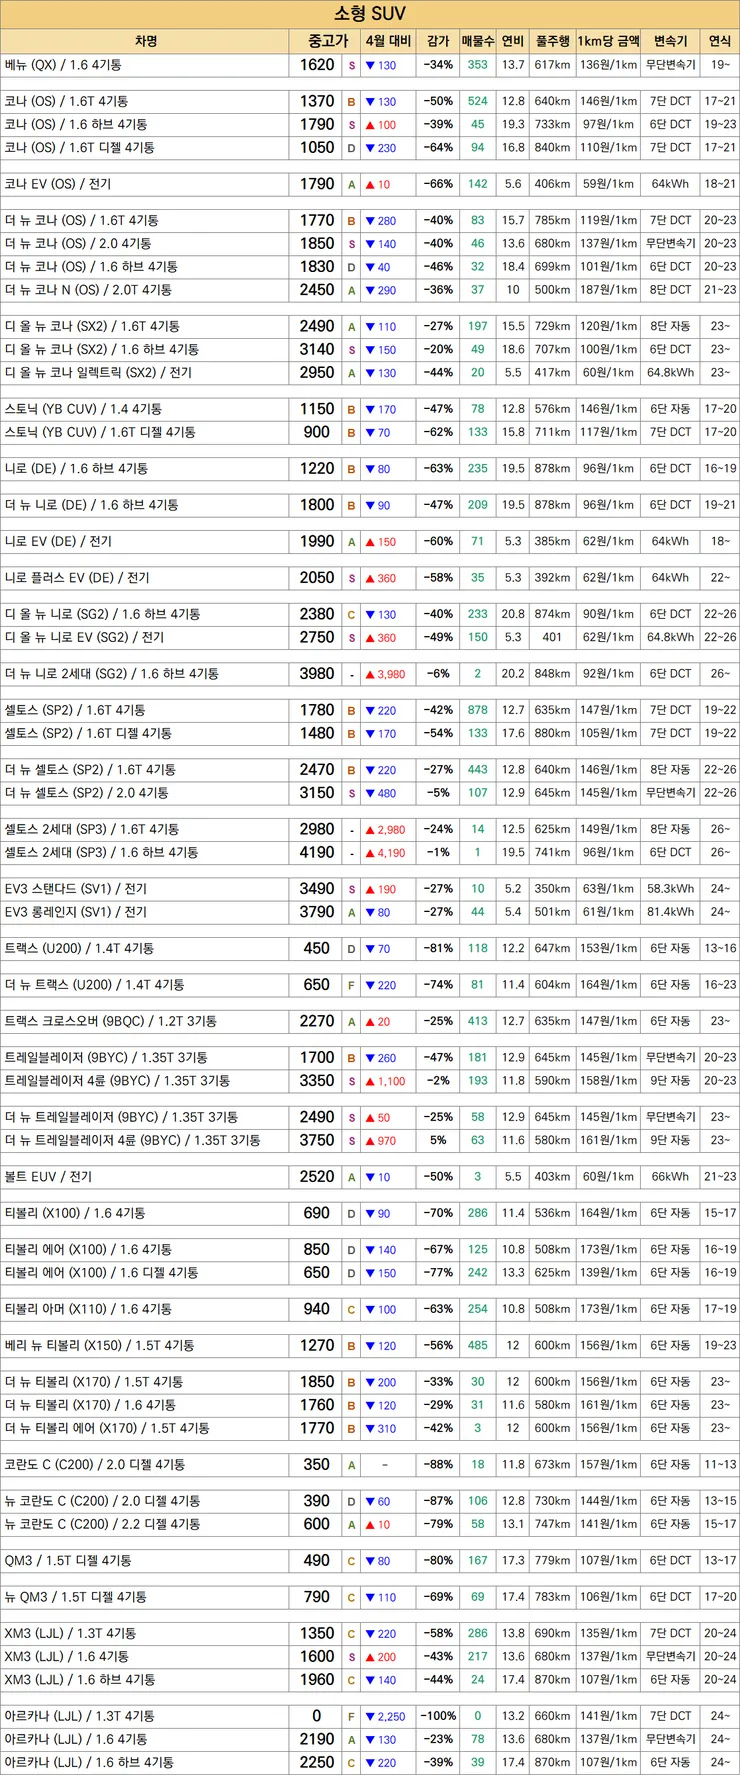Click '볼트 EUV / 전기' name cell
740x1775 pixels.
click(48, 1177)
